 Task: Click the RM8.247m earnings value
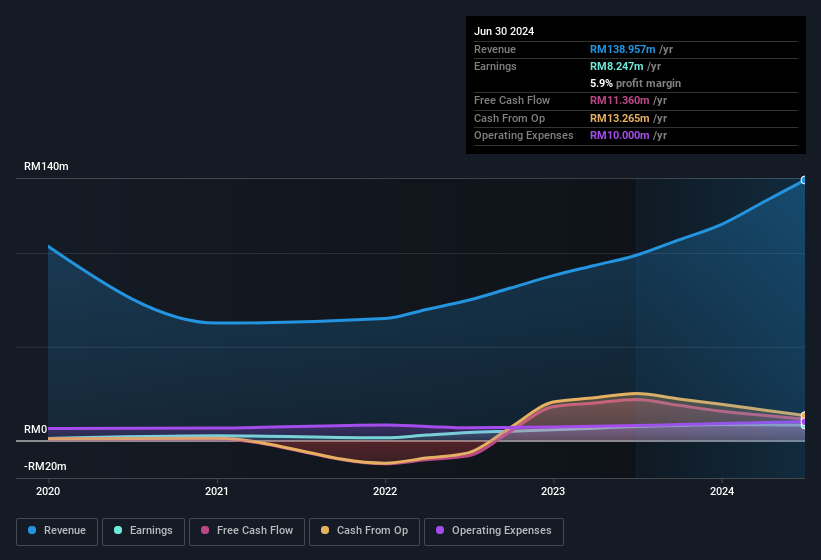point(616,66)
